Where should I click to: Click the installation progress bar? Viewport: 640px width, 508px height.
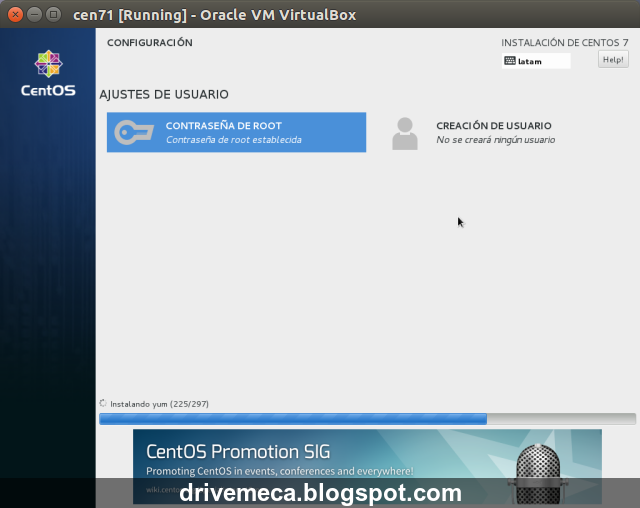point(367,419)
